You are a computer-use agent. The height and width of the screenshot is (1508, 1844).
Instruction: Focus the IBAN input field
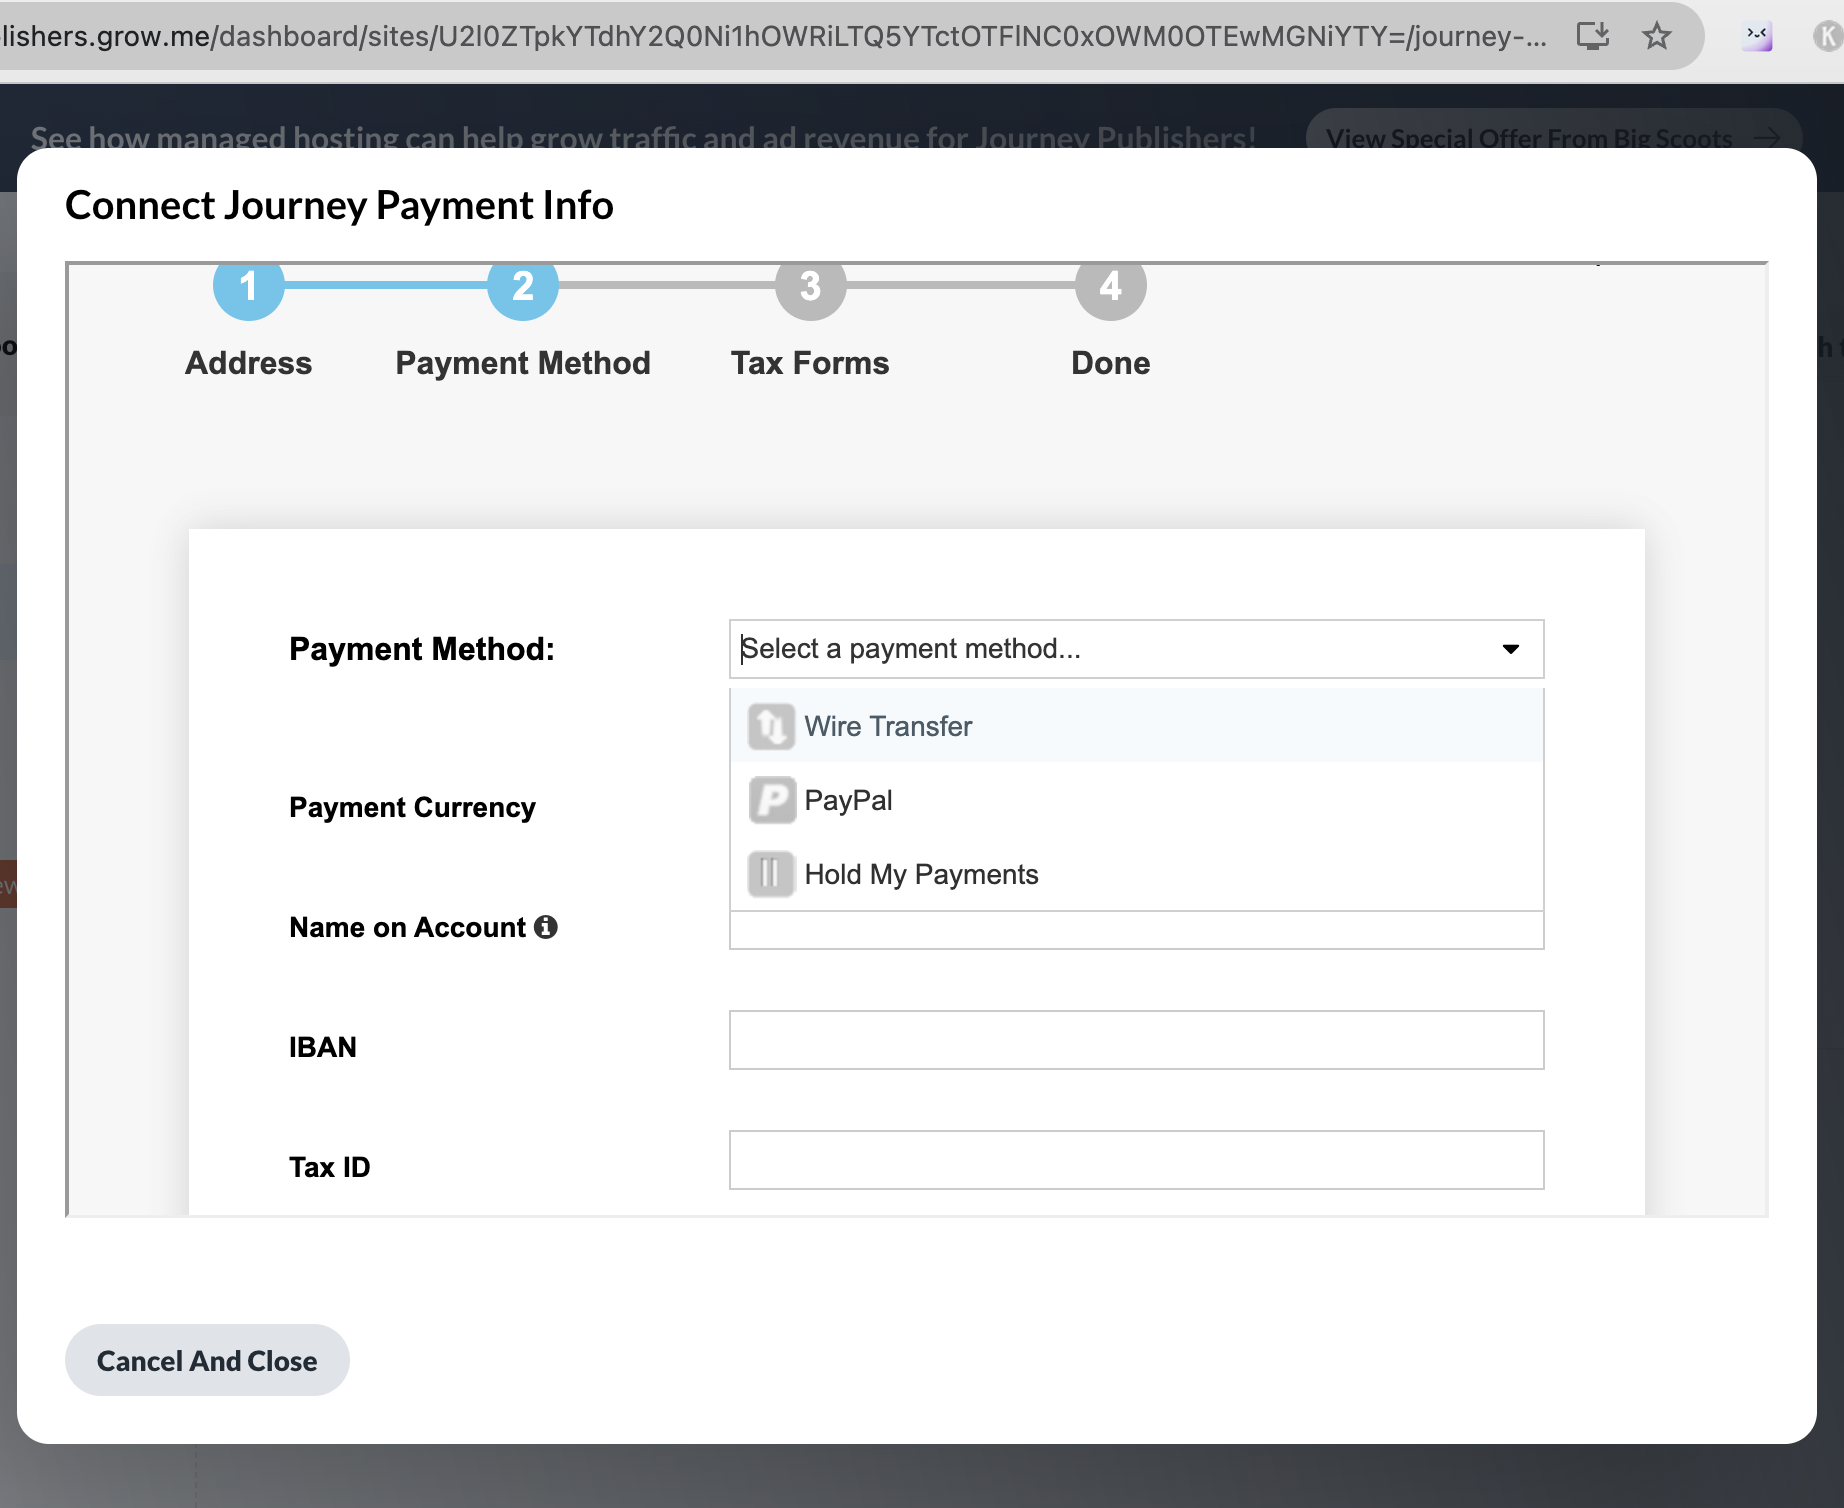pos(1136,1040)
